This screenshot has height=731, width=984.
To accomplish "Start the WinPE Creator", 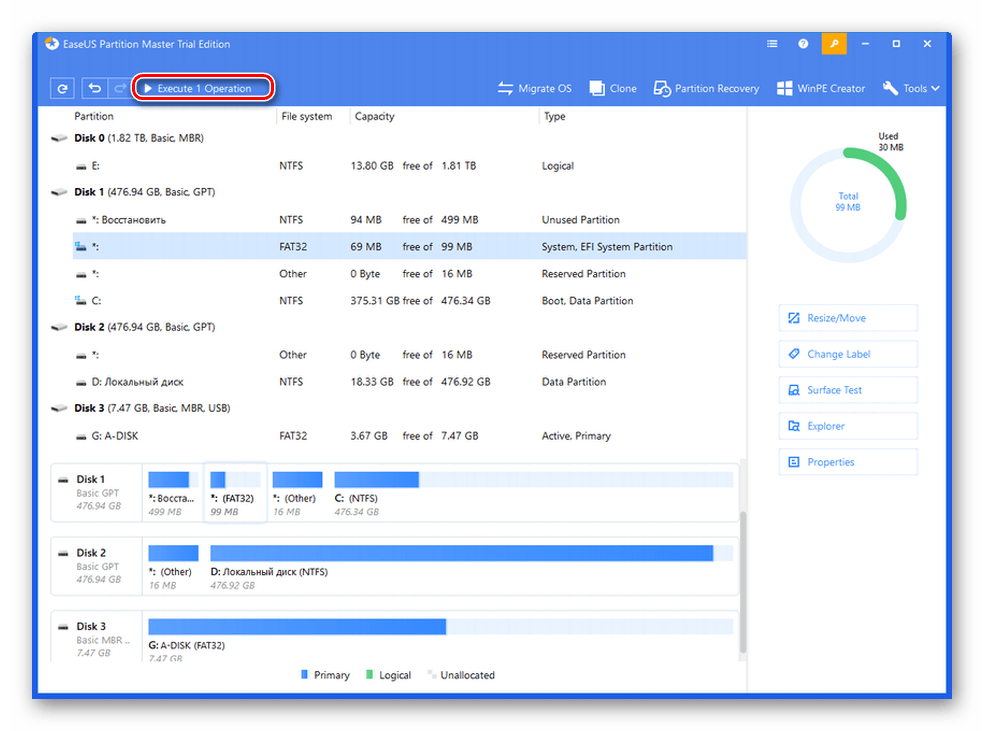I will (x=821, y=88).
